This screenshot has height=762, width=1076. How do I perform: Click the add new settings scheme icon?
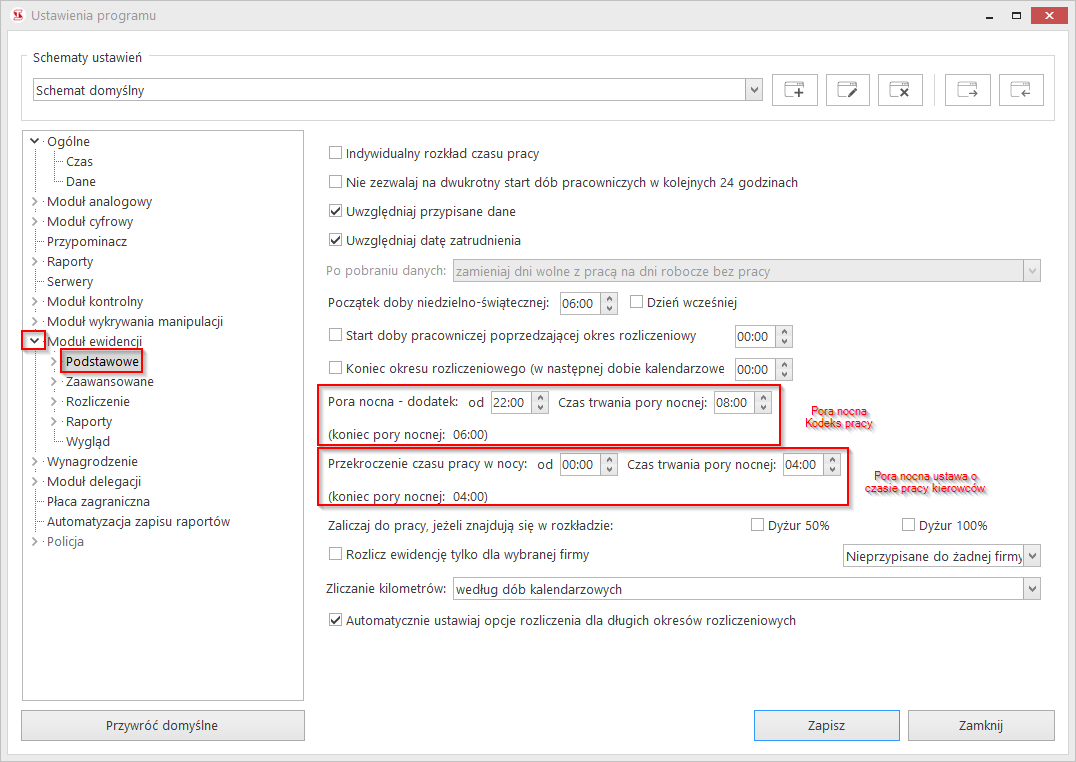(x=795, y=90)
